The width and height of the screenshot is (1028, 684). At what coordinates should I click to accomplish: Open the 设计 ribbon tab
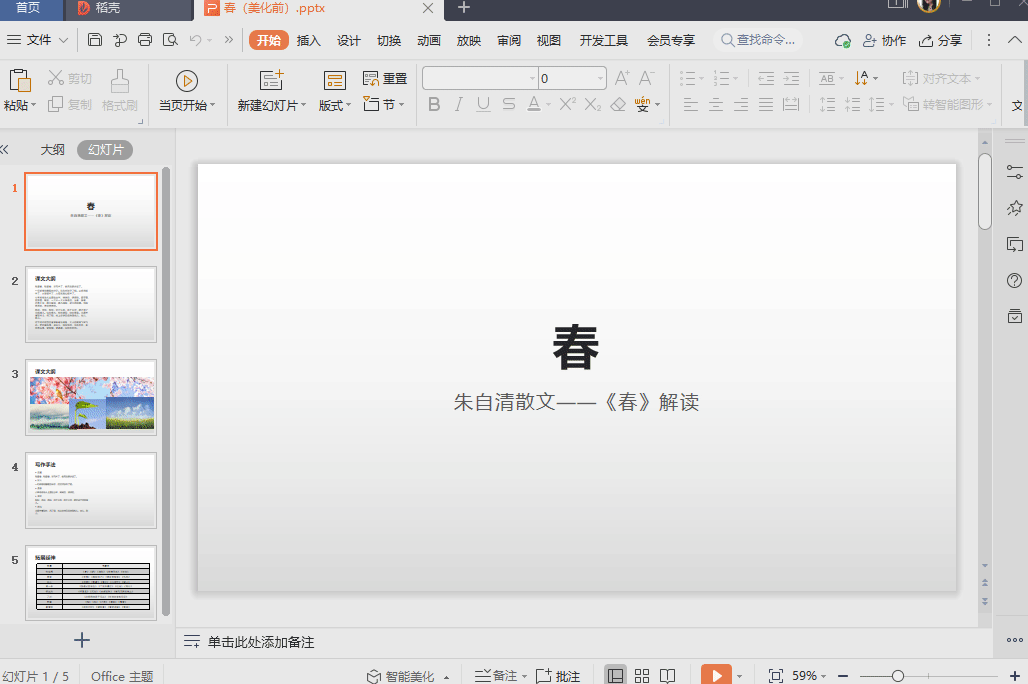pyautogui.click(x=349, y=41)
